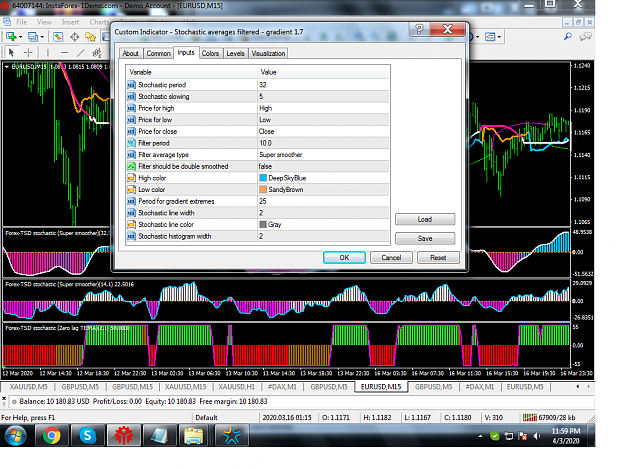Edit the Filter period value 10.0
The width and height of the screenshot is (625, 469).
323,143
